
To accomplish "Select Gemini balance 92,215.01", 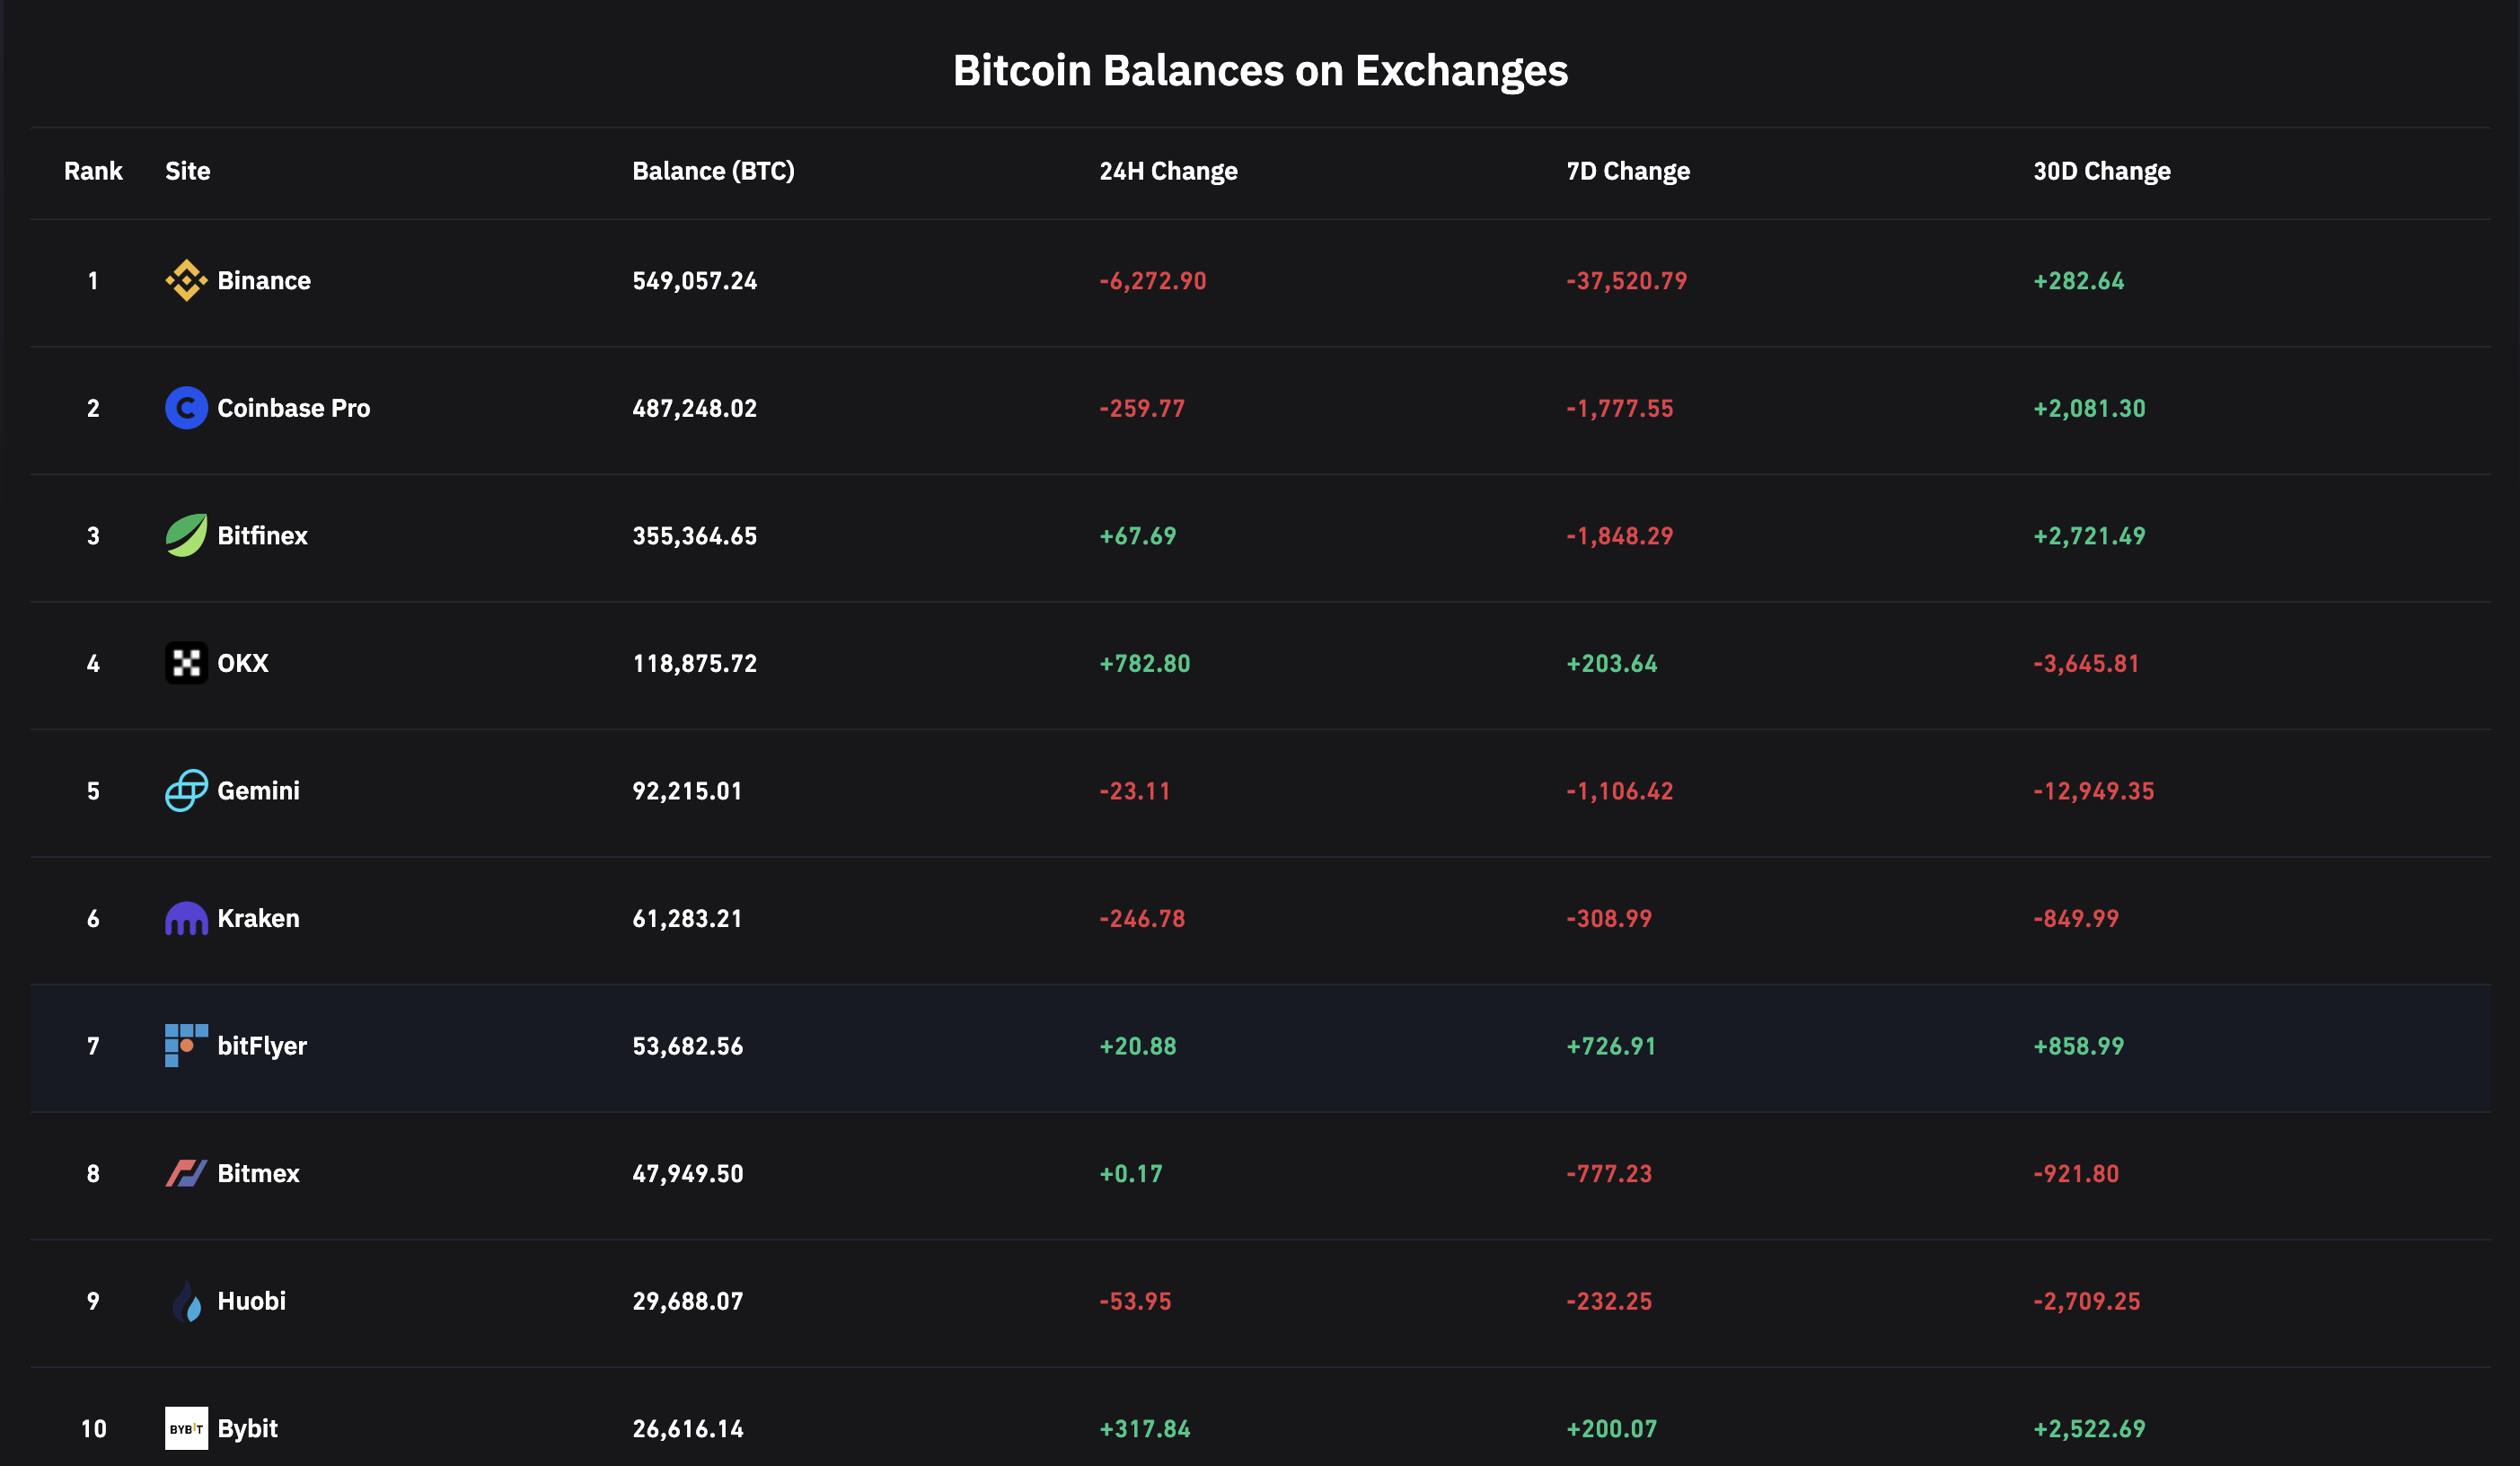I will pos(687,791).
